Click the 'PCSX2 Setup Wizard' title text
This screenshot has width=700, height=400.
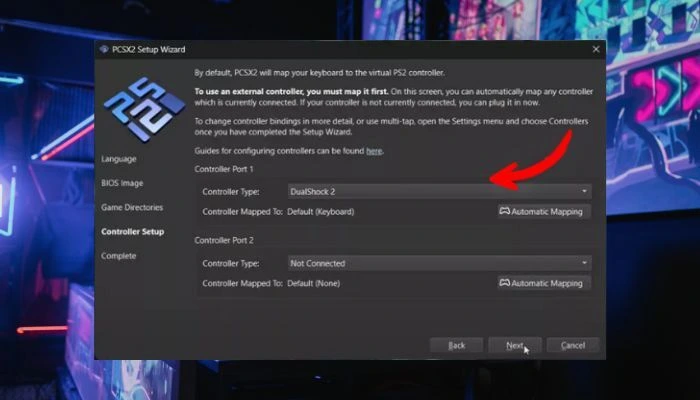click(149, 49)
